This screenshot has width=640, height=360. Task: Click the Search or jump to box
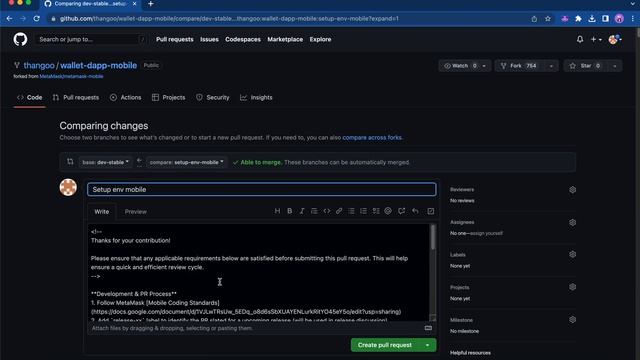point(91,40)
